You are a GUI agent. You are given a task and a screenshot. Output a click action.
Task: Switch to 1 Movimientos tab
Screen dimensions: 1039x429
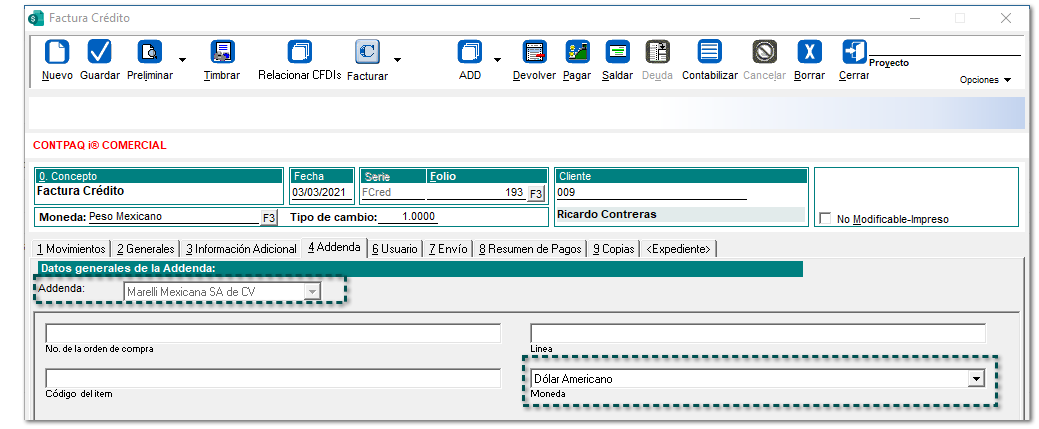click(71, 249)
